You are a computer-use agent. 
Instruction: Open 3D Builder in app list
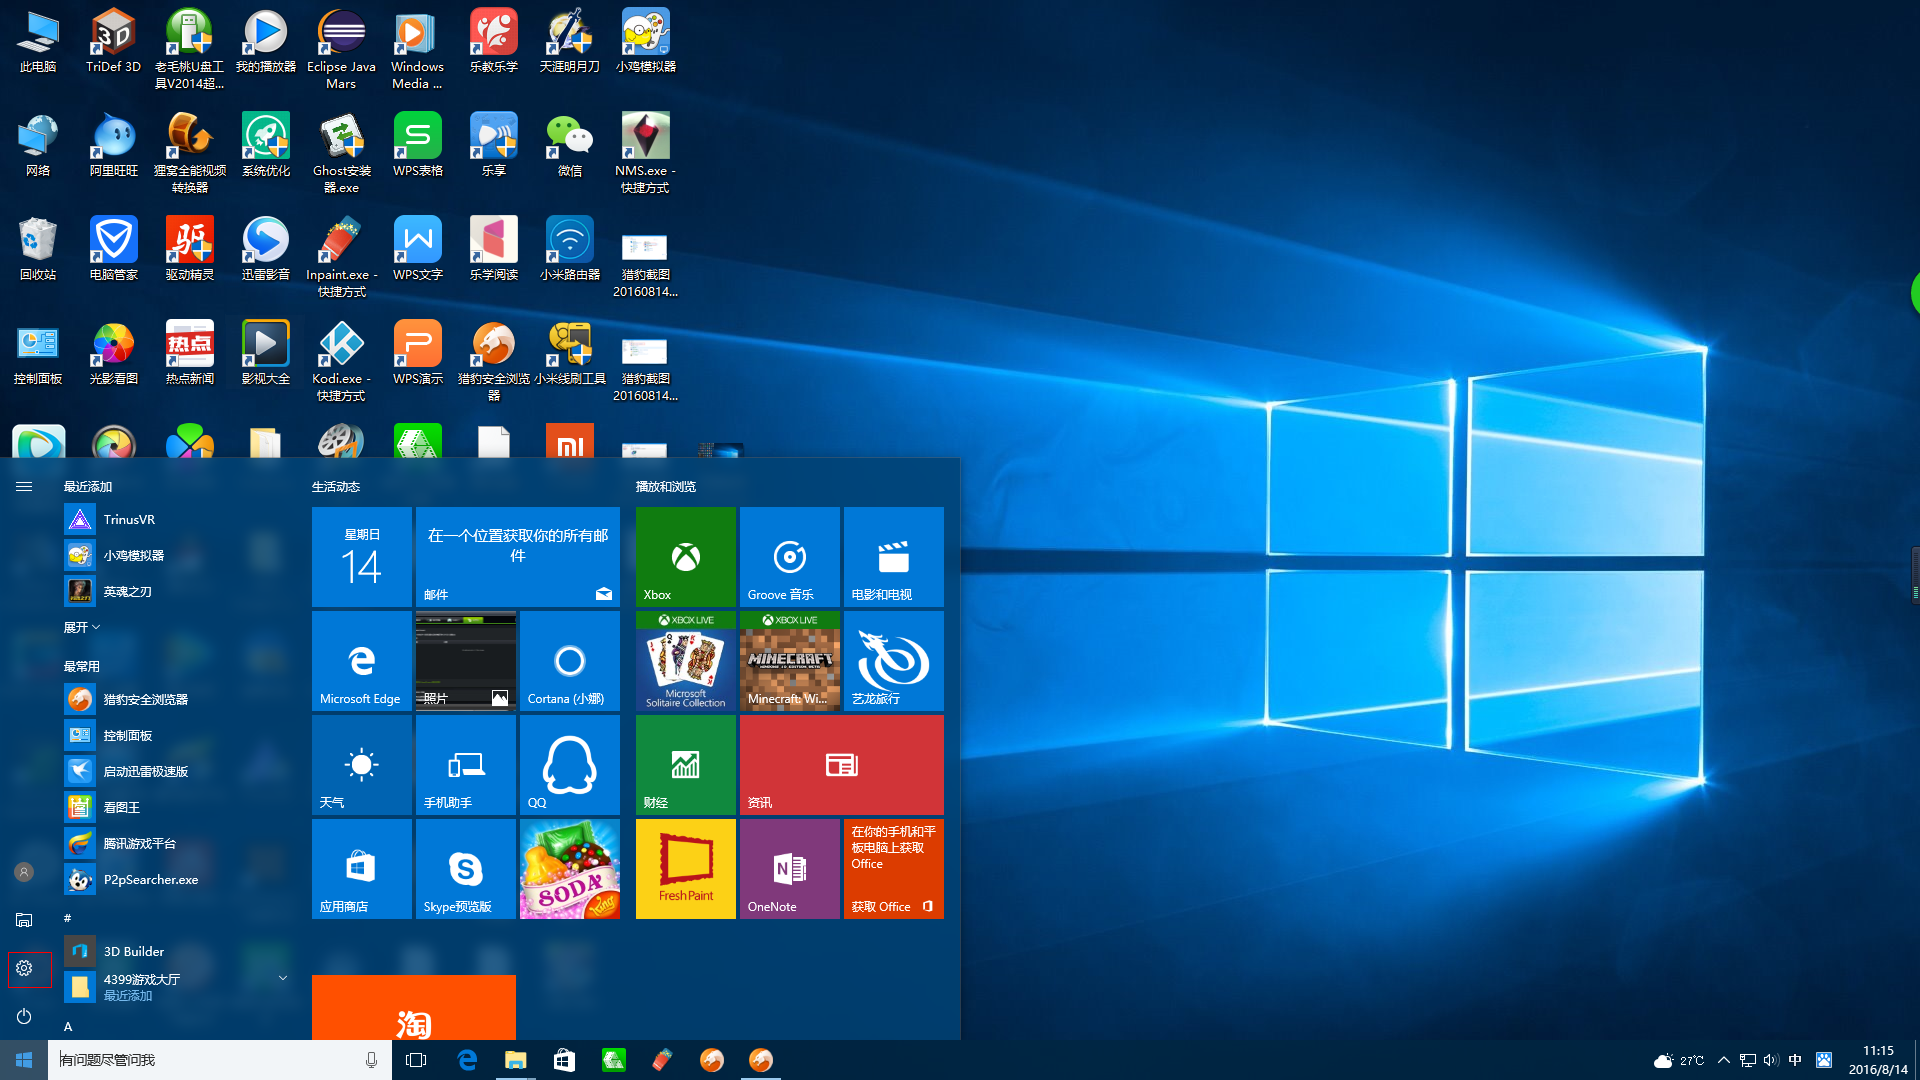coord(133,951)
